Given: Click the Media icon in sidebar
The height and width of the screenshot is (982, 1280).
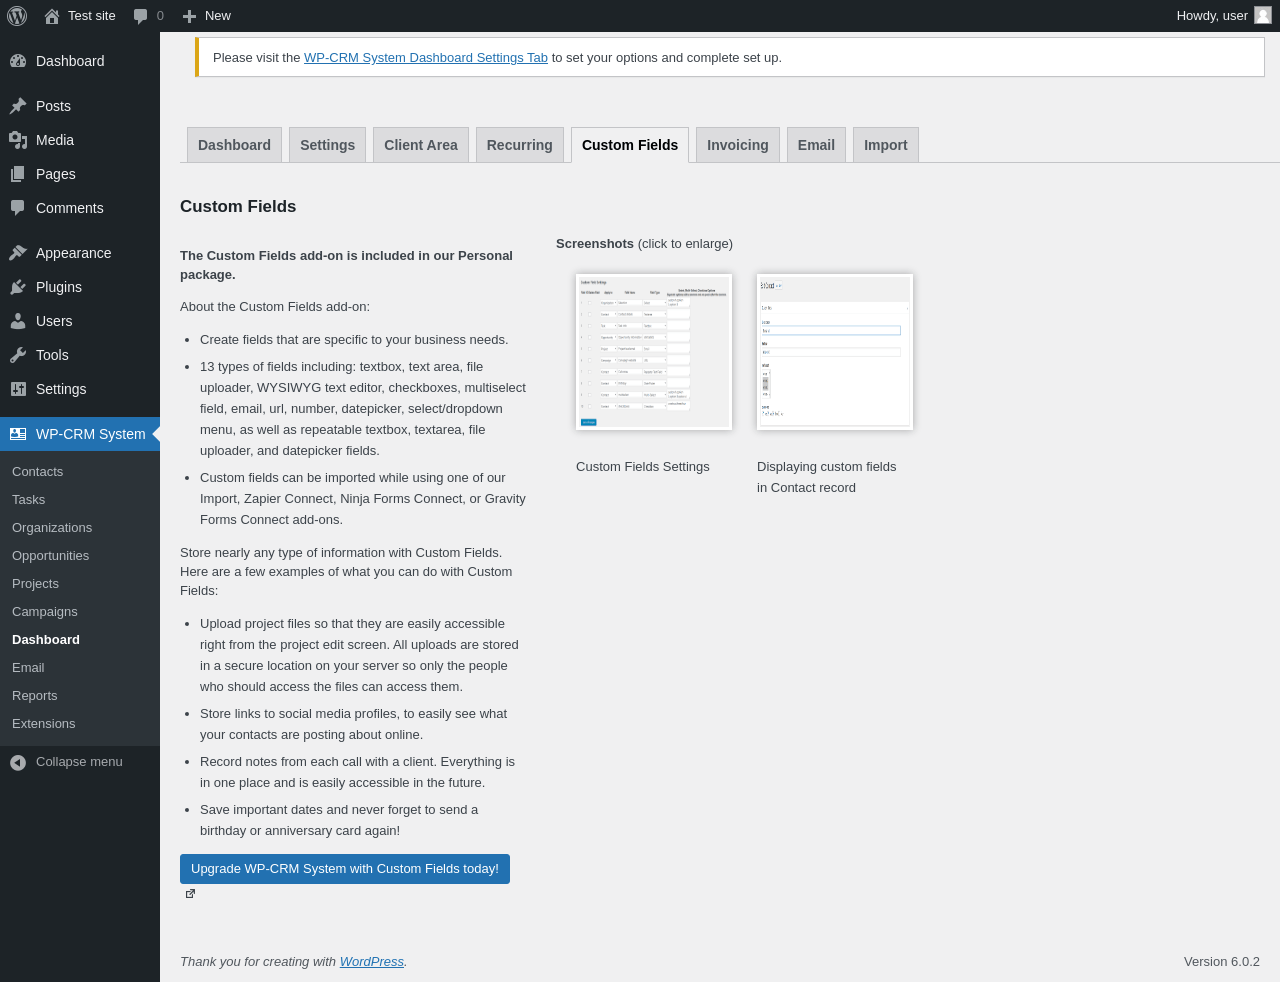Looking at the screenshot, I should [x=18, y=140].
